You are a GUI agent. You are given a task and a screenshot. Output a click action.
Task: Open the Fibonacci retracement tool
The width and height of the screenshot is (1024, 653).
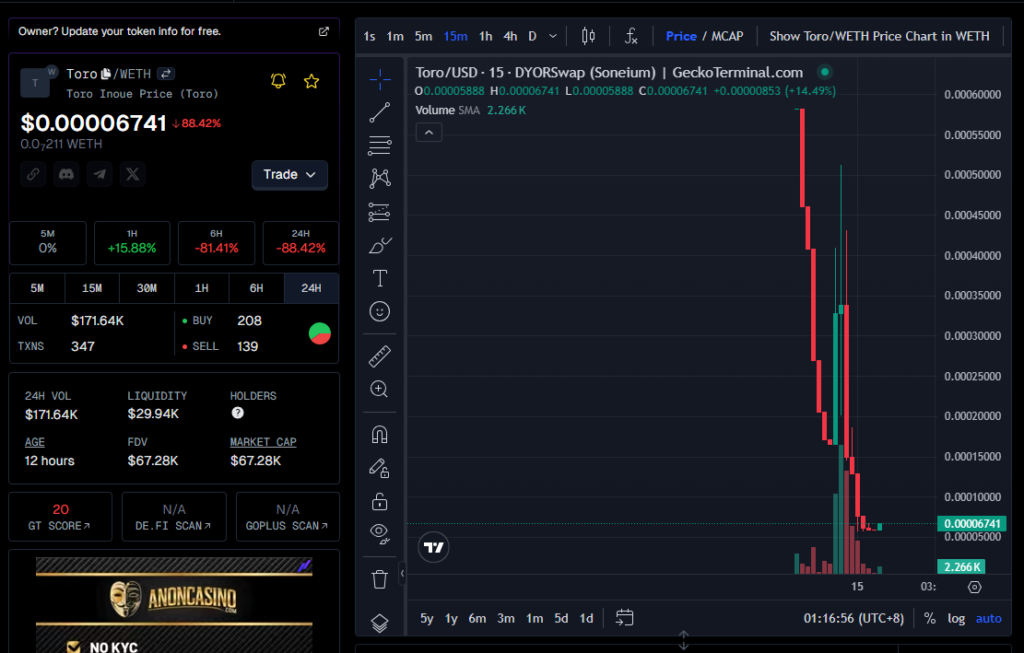tap(379, 145)
